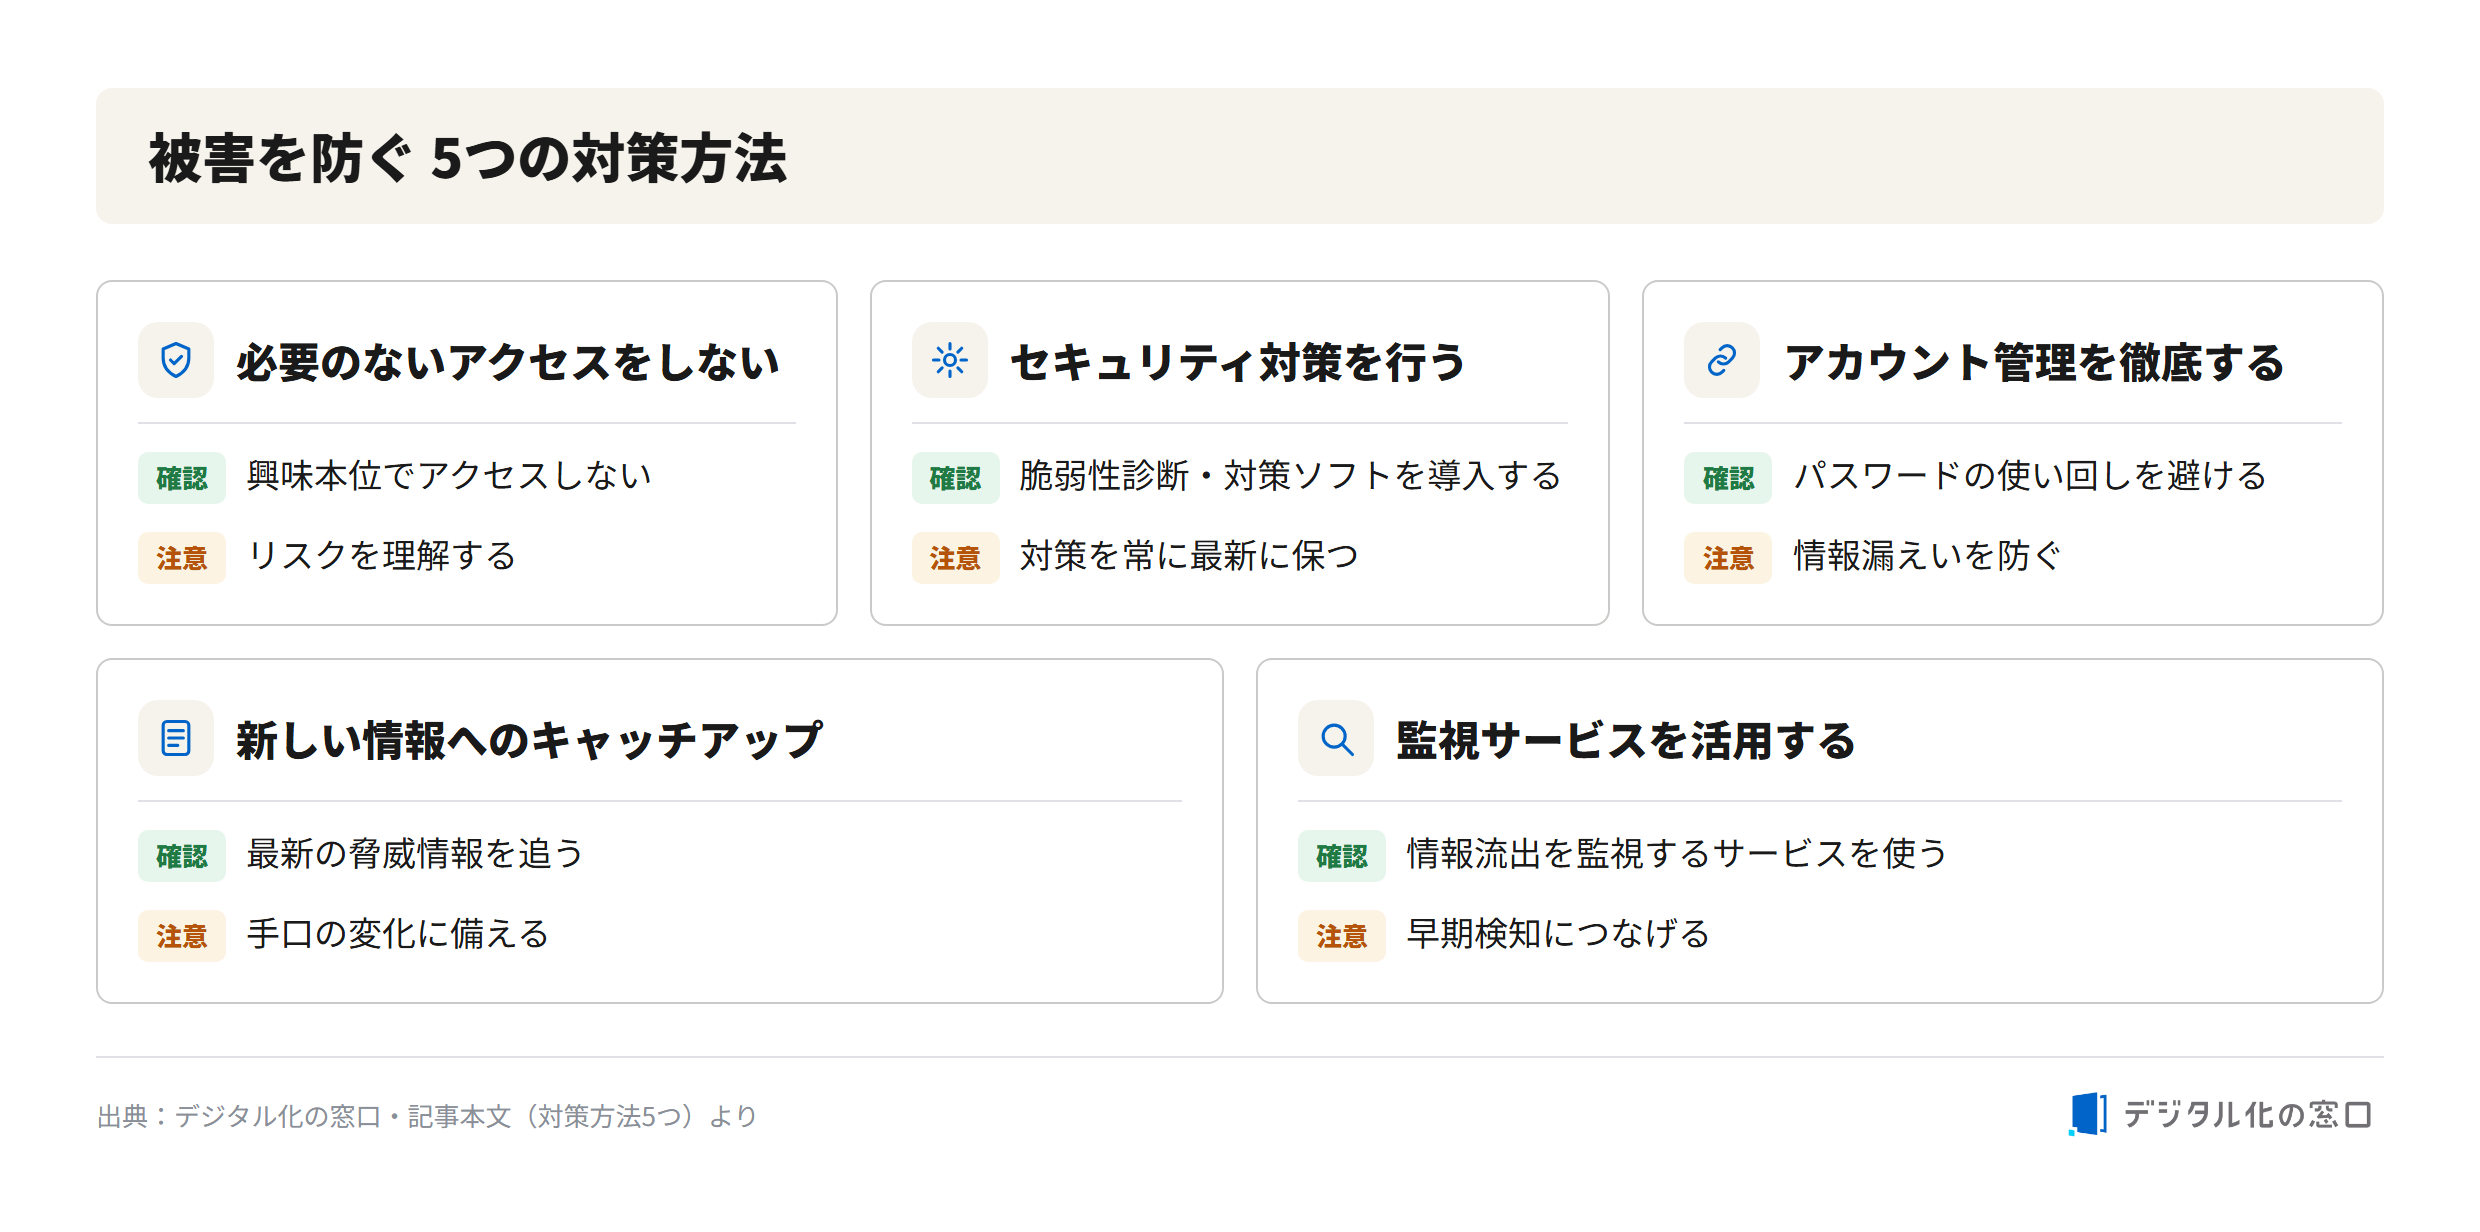Click the 確認 badge beside 脆弱性診断・対策ソフトを導入する
This screenshot has height=1232, width=2480.
pyautogui.click(x=955, y=478)
